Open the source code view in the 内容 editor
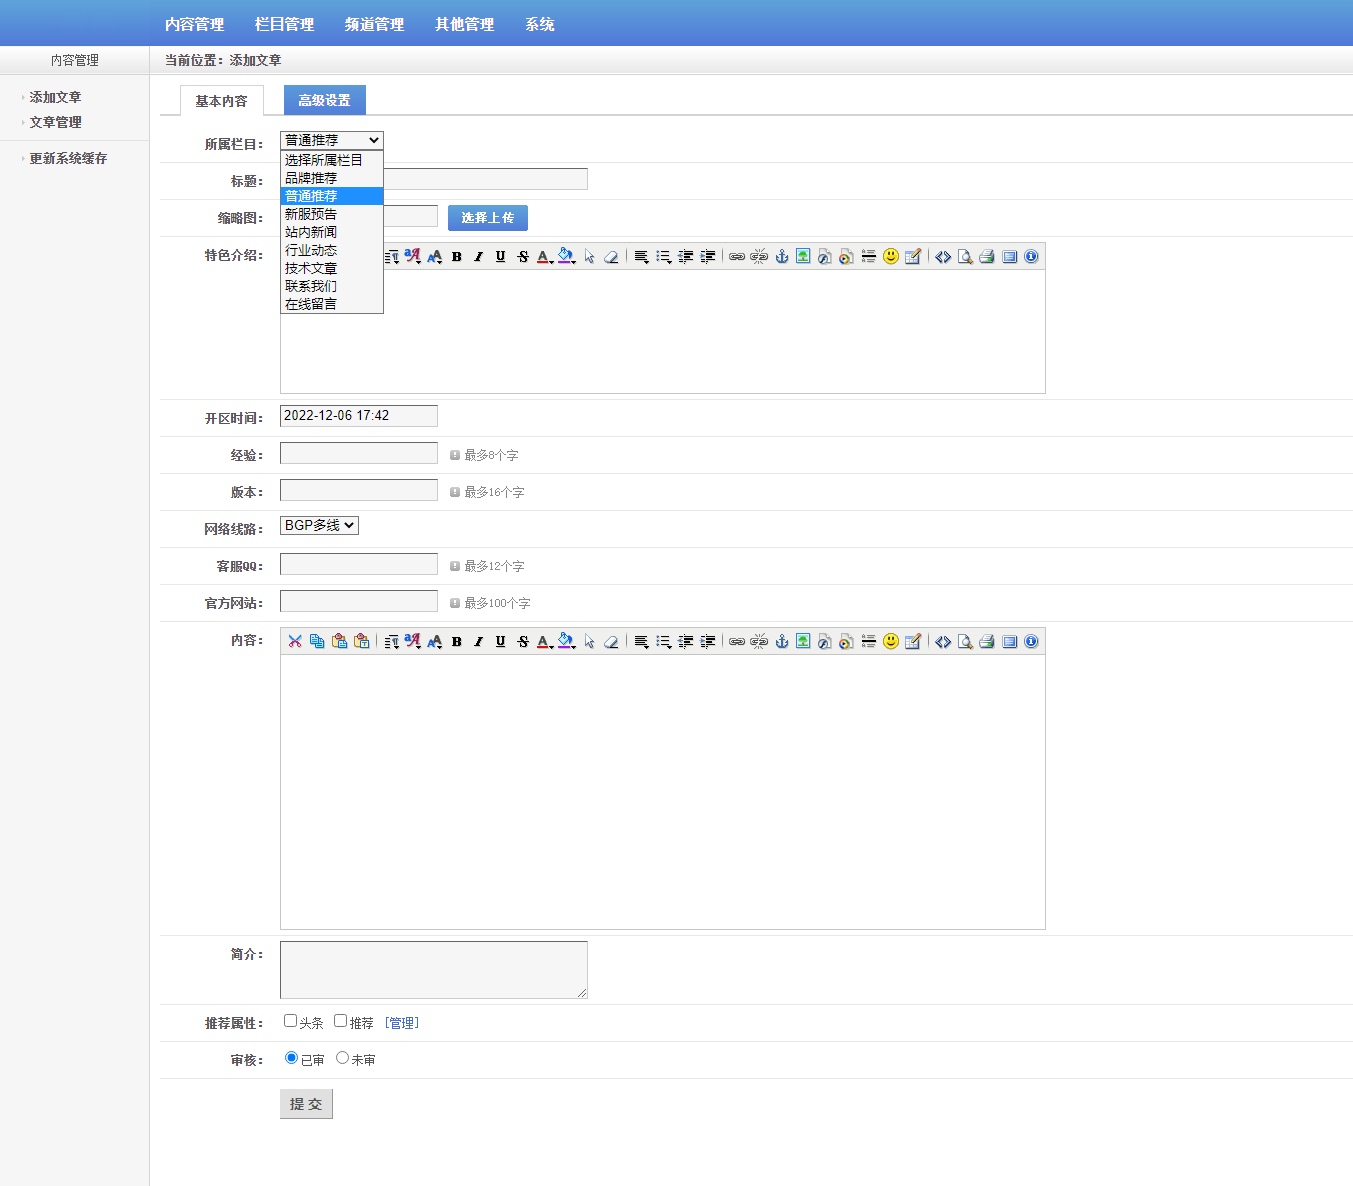Image resolution: width=1353 pixels, height=1186 pixels. pyautogui.click(x=943, y=641)
